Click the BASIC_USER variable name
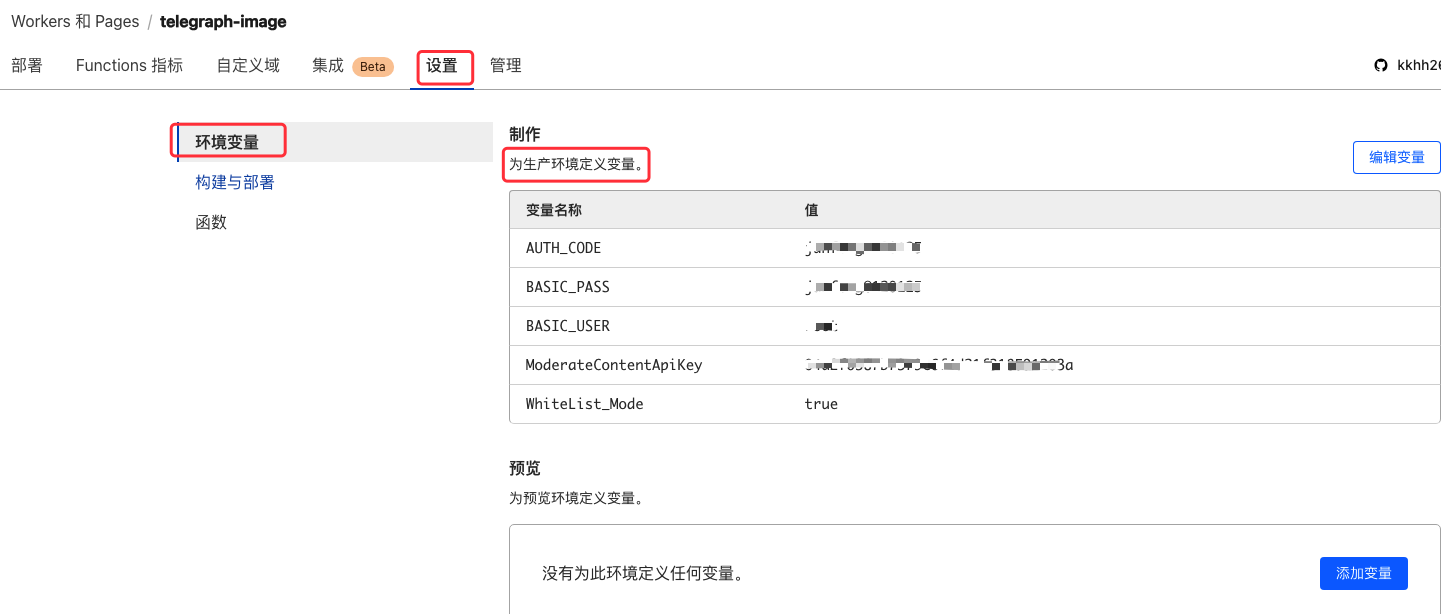The width and height of the screenshot is (1441, 614). tap(568, 326)
